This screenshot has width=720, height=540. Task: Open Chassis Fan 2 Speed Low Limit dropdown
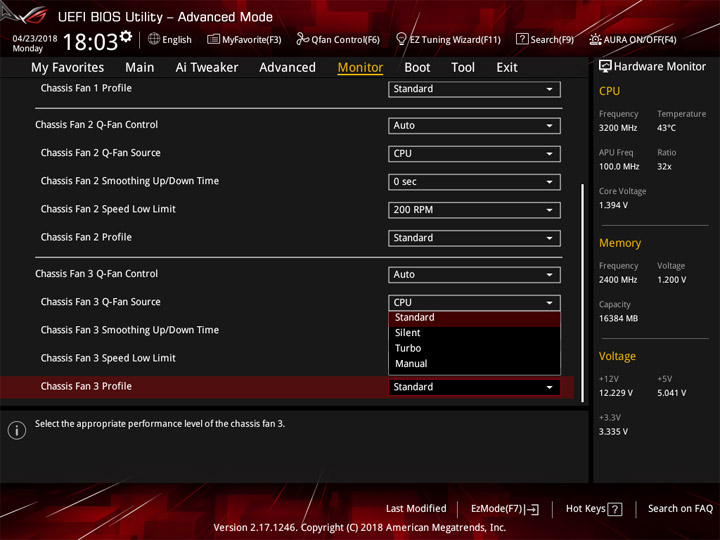[474, 210]
